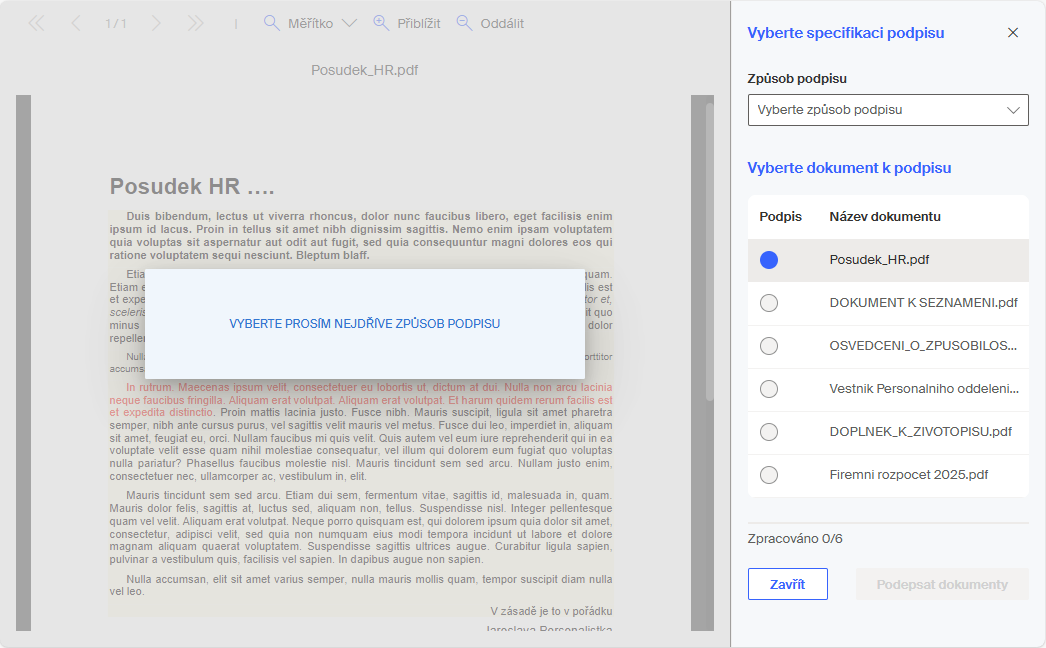This screenshot has height=648, width=1046.
Task: Click the page indicator 1 / 1
Action: tap(116, 24)
